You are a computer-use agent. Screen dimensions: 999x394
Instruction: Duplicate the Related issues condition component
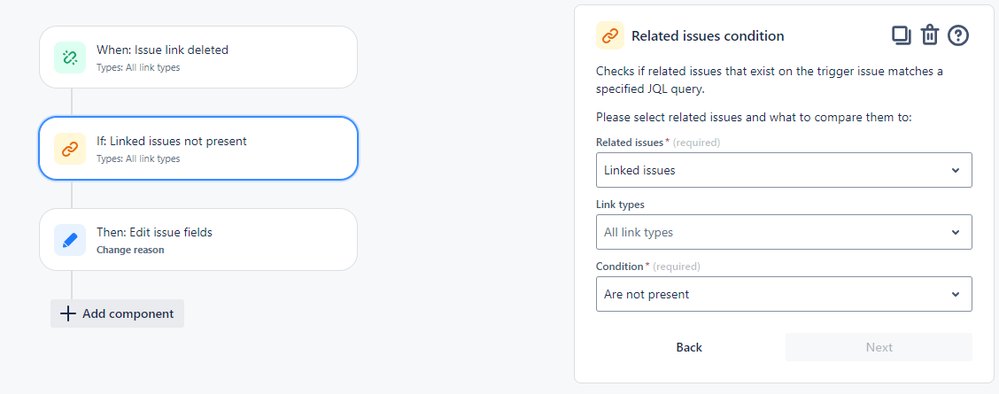coord(901,36)
